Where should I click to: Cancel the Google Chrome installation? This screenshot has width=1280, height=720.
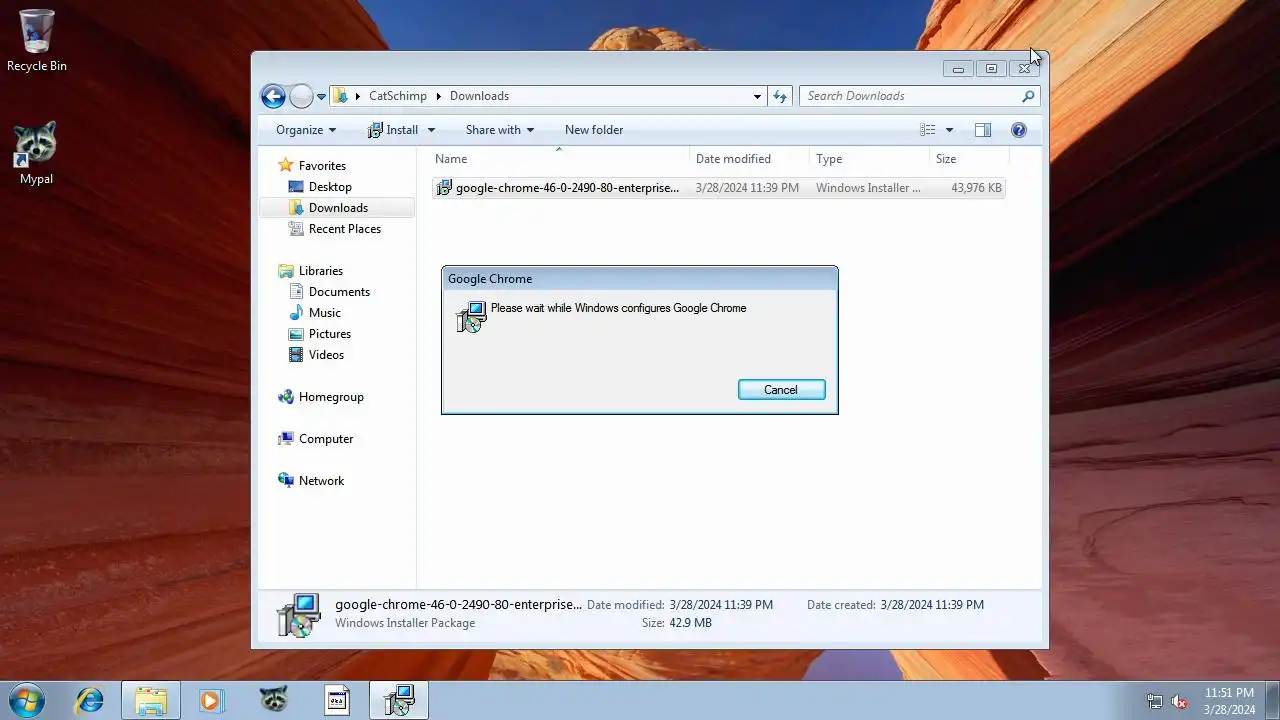pos(781,390)
